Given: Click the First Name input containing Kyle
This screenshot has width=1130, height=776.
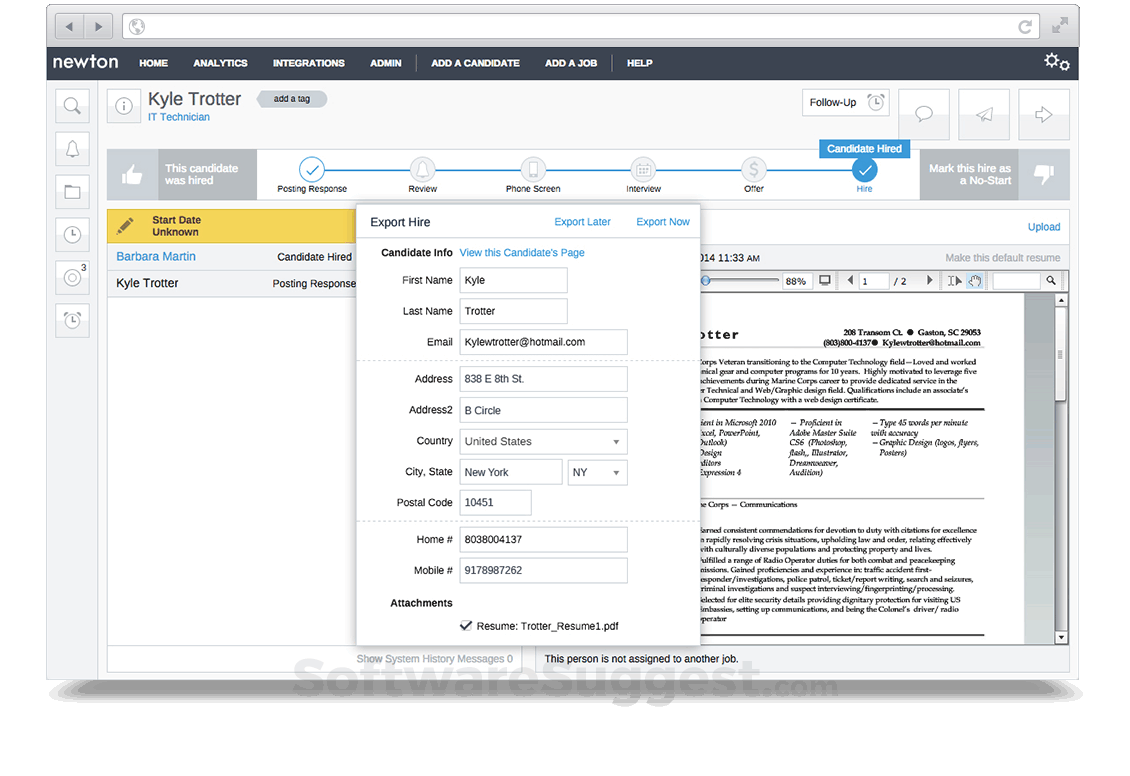Looking at the screenshot, I should [513, 280].
